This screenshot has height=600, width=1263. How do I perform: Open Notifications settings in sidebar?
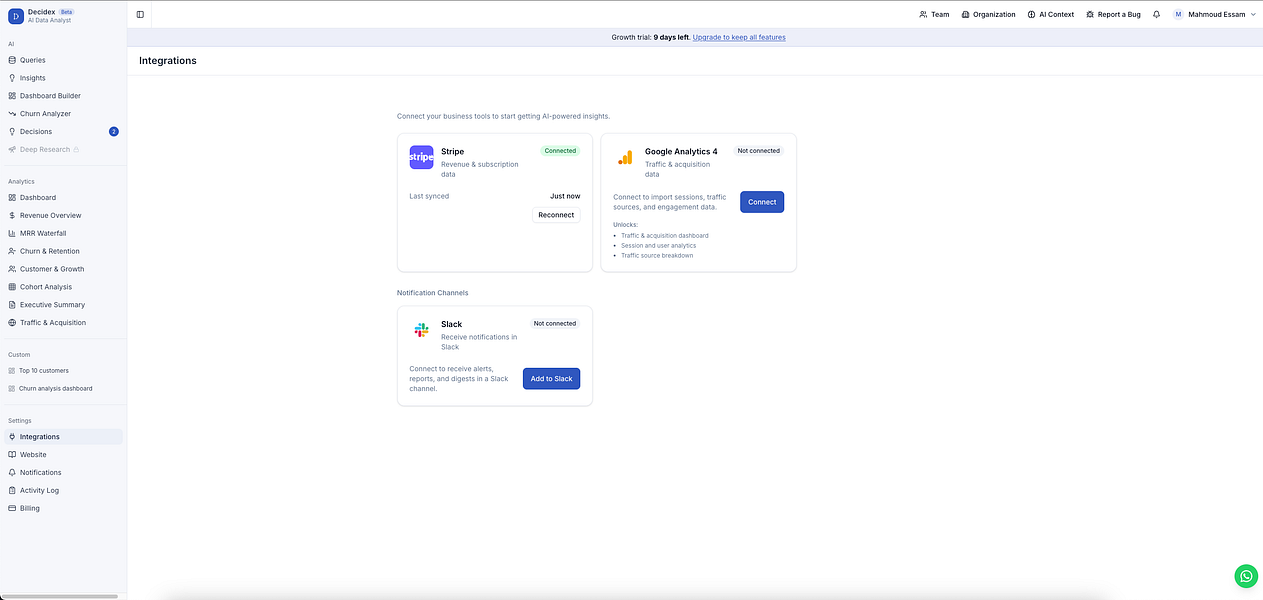click(x=63, y=472)
